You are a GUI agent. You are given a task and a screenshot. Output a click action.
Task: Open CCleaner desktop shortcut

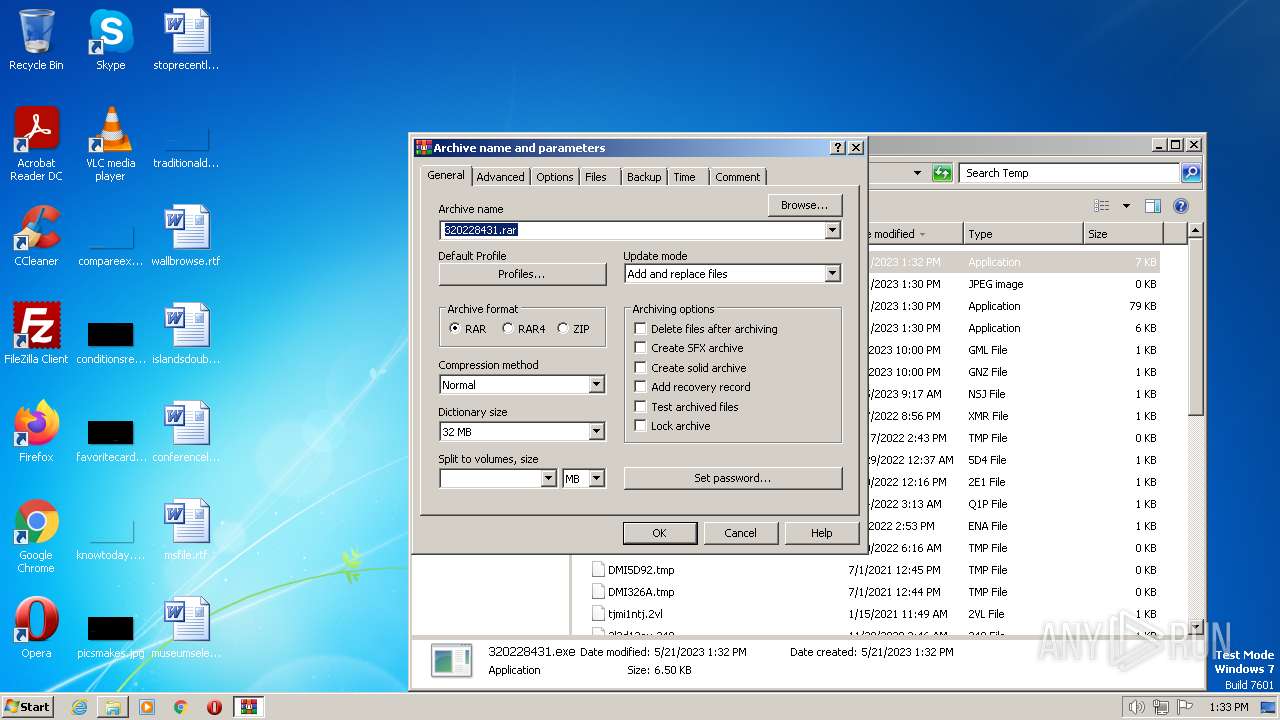point(36,237)
